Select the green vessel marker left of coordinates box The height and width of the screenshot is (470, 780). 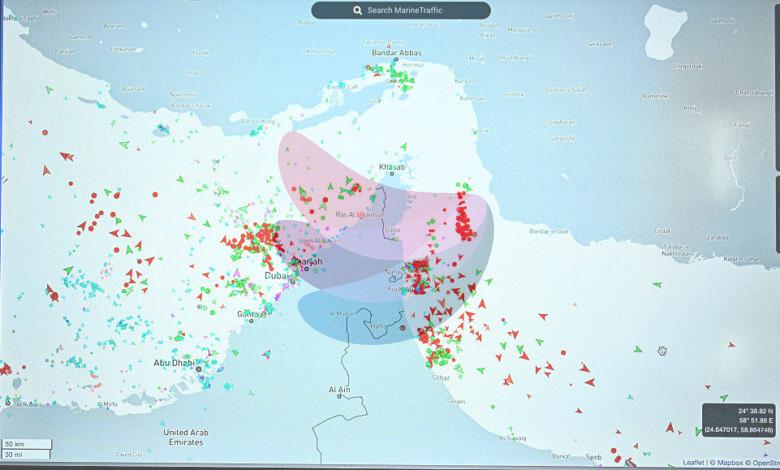[x=699, y=429]
